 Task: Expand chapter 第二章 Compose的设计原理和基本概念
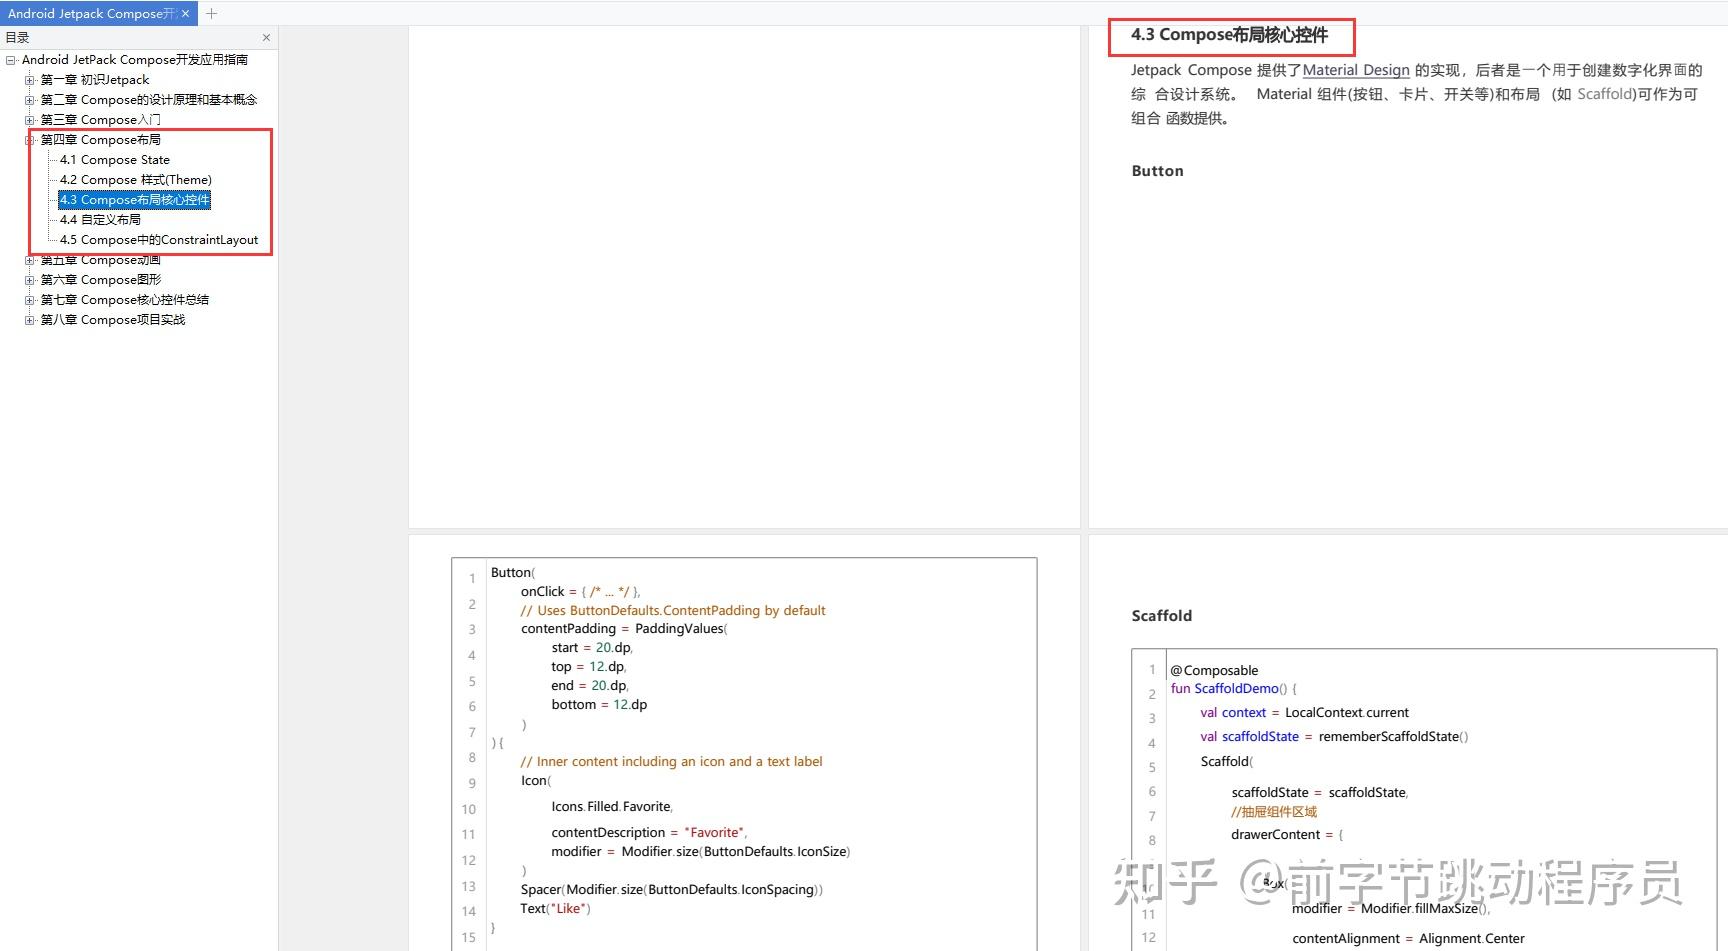click(30, 99)
